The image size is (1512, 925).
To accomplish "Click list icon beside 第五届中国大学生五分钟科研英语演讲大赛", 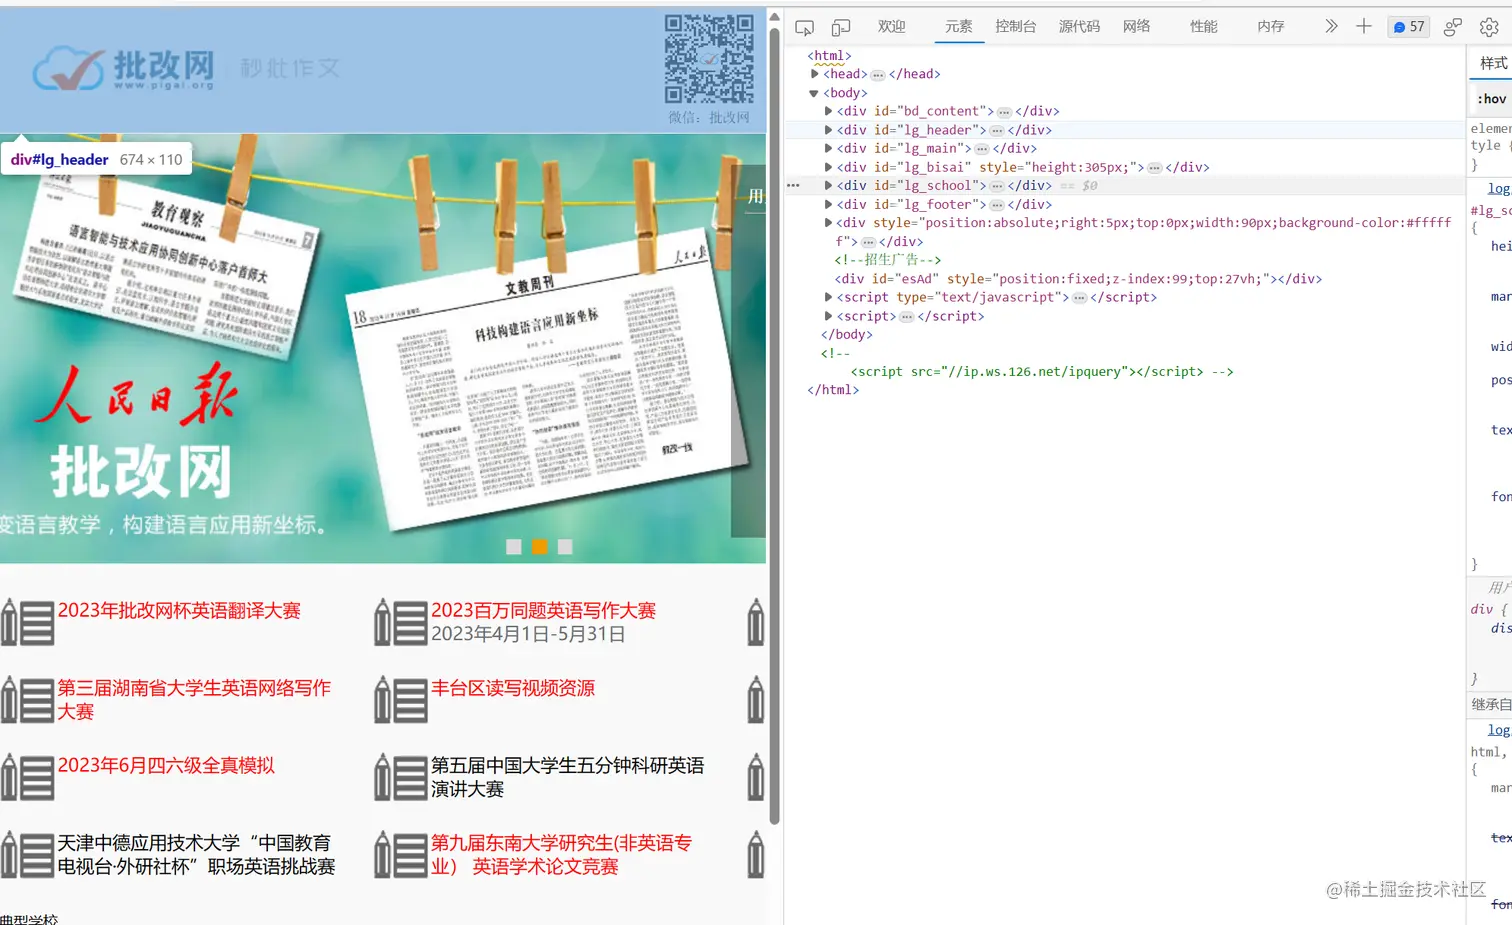I will [401, 777].
